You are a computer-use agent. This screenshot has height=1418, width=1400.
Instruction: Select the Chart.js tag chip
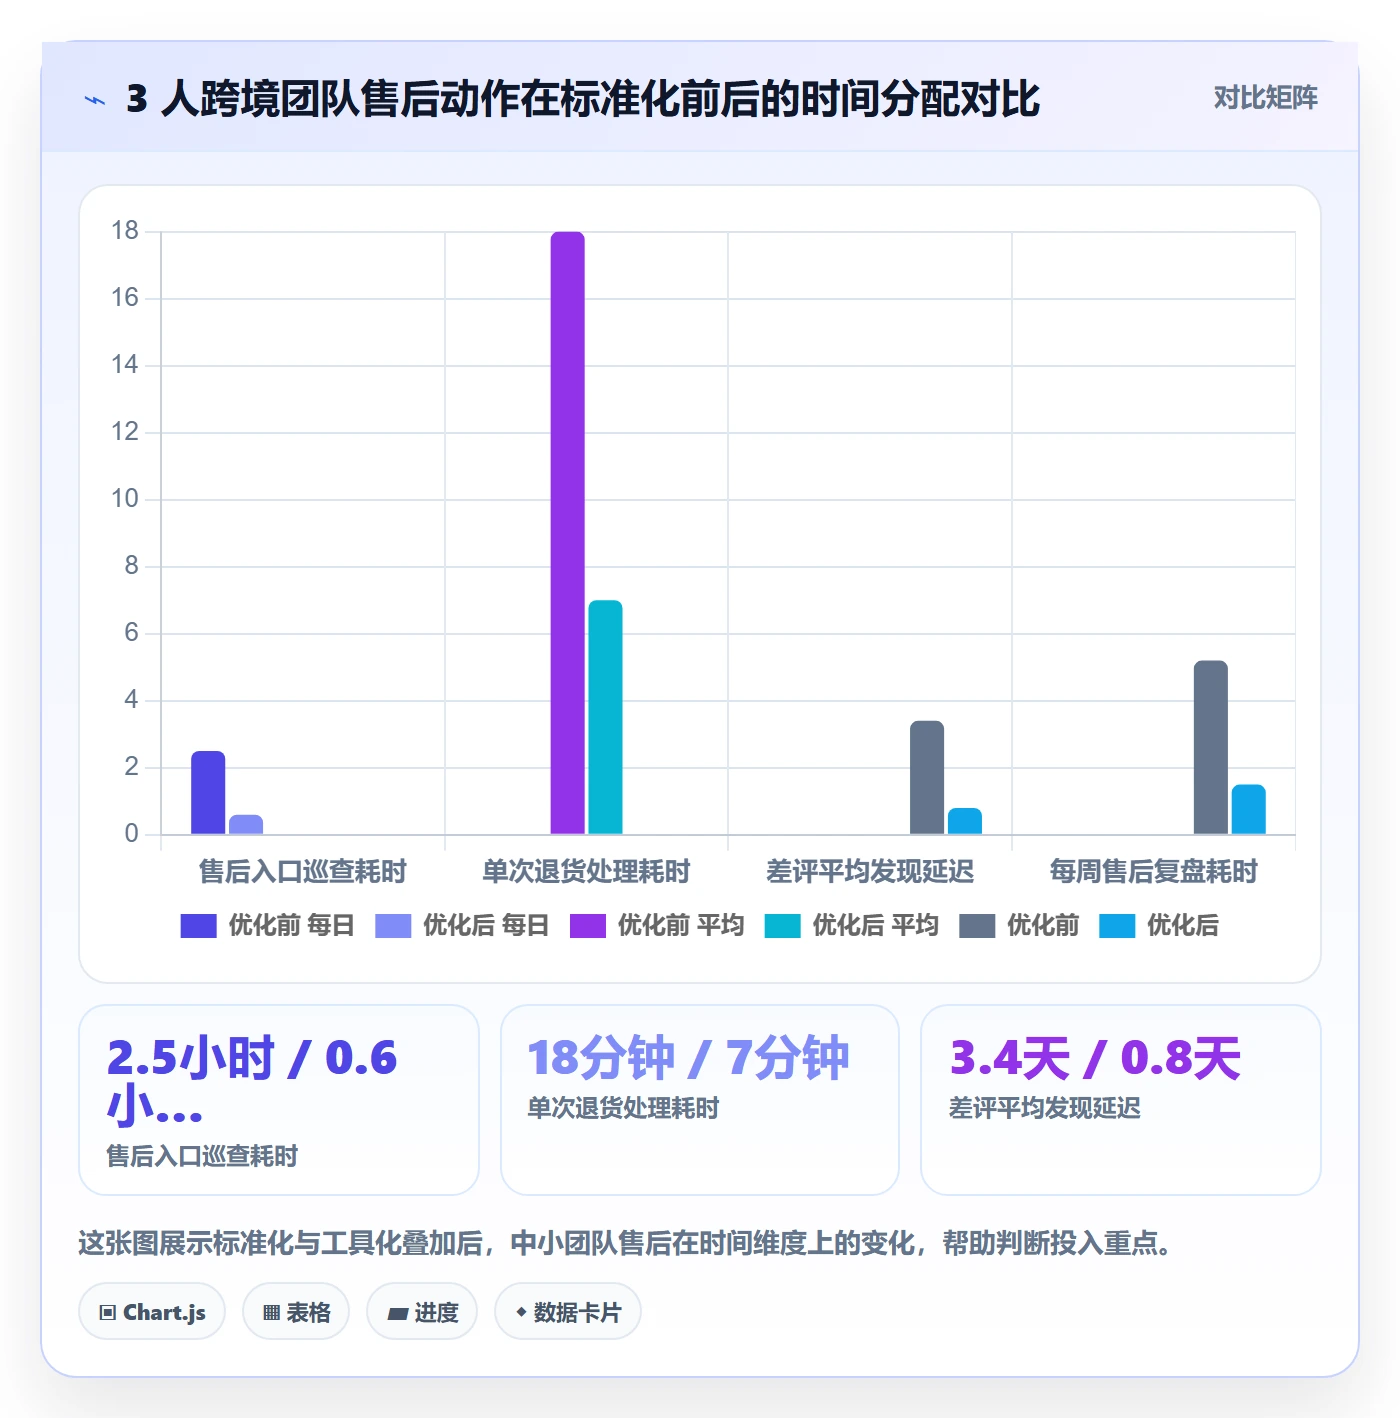[x=152, y=1312]
